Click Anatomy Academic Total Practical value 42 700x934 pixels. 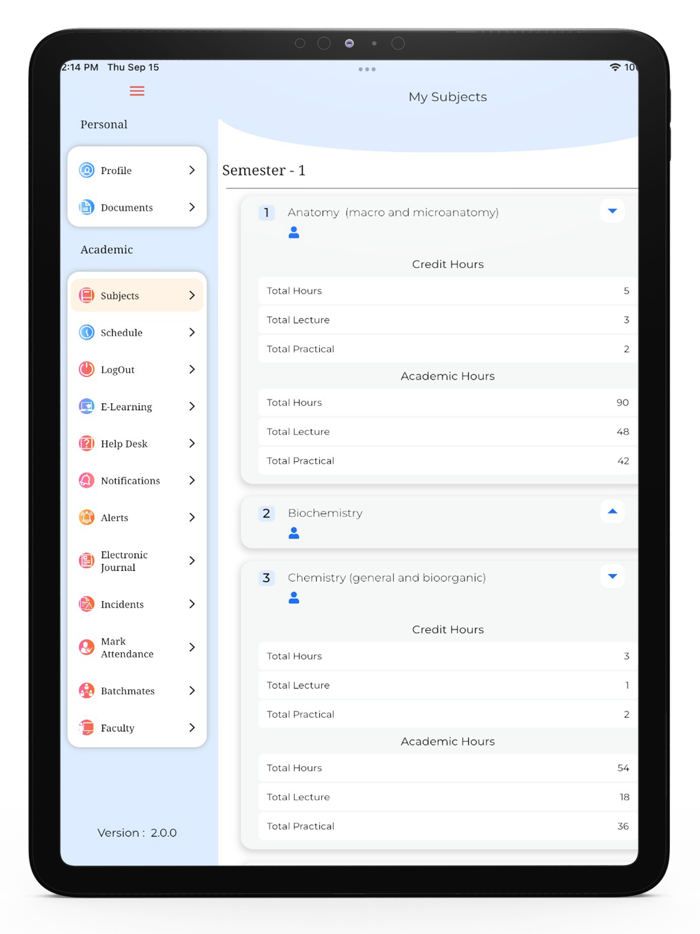click(623, 461)
